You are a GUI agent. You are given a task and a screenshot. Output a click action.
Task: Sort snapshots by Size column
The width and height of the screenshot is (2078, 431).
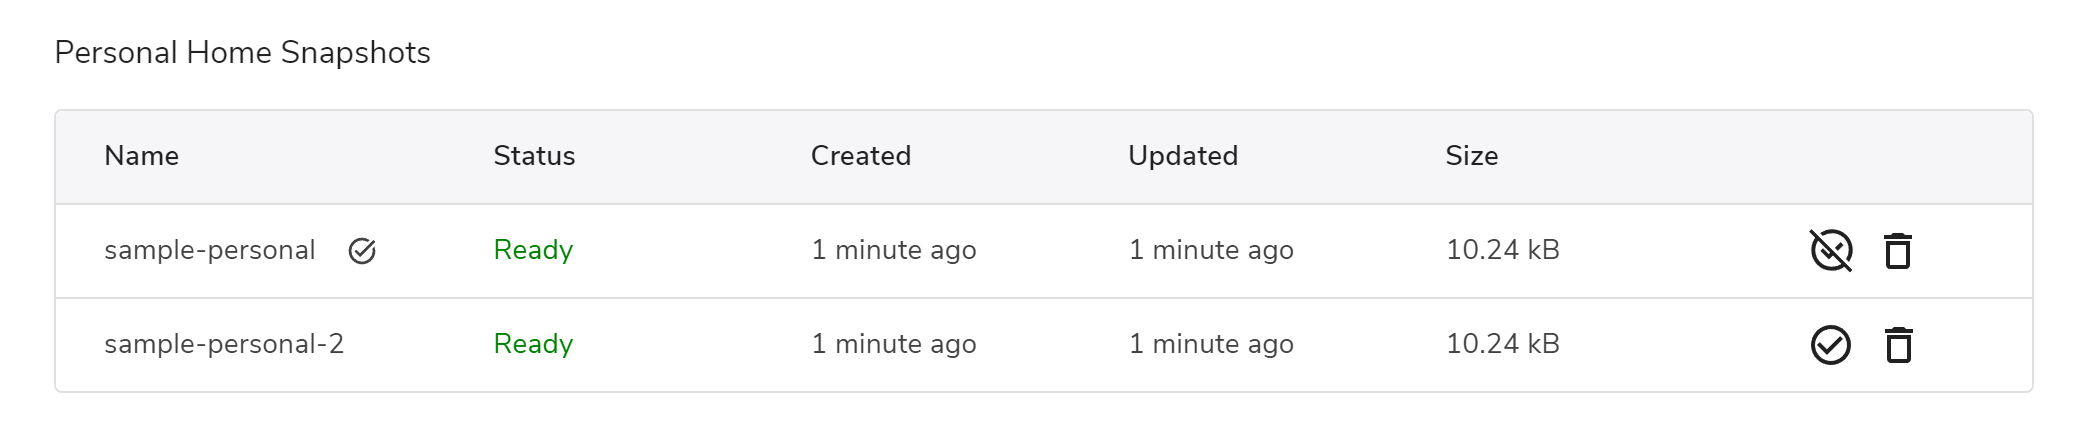pos(1472,156)
